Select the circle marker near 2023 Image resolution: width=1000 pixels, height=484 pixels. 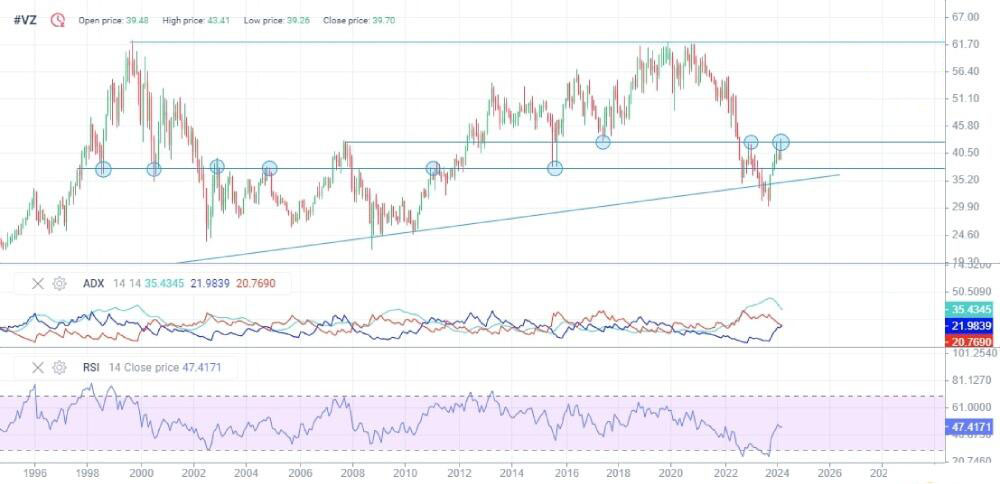[751, 142]
